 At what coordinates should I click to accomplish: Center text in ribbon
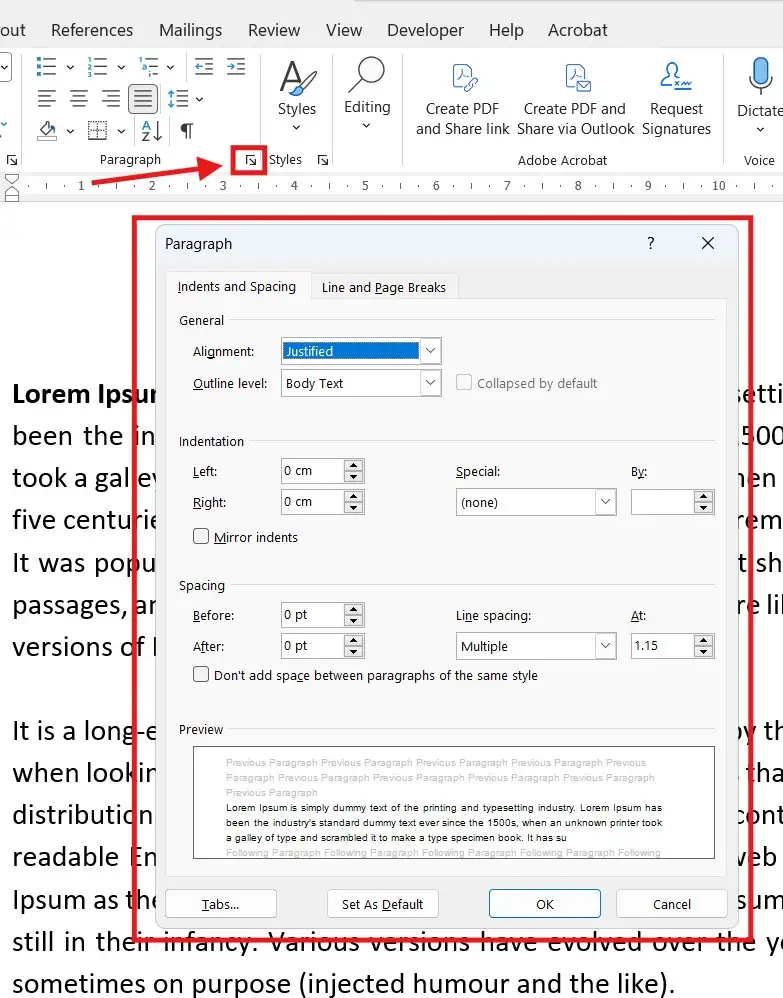tap(79, 99)
